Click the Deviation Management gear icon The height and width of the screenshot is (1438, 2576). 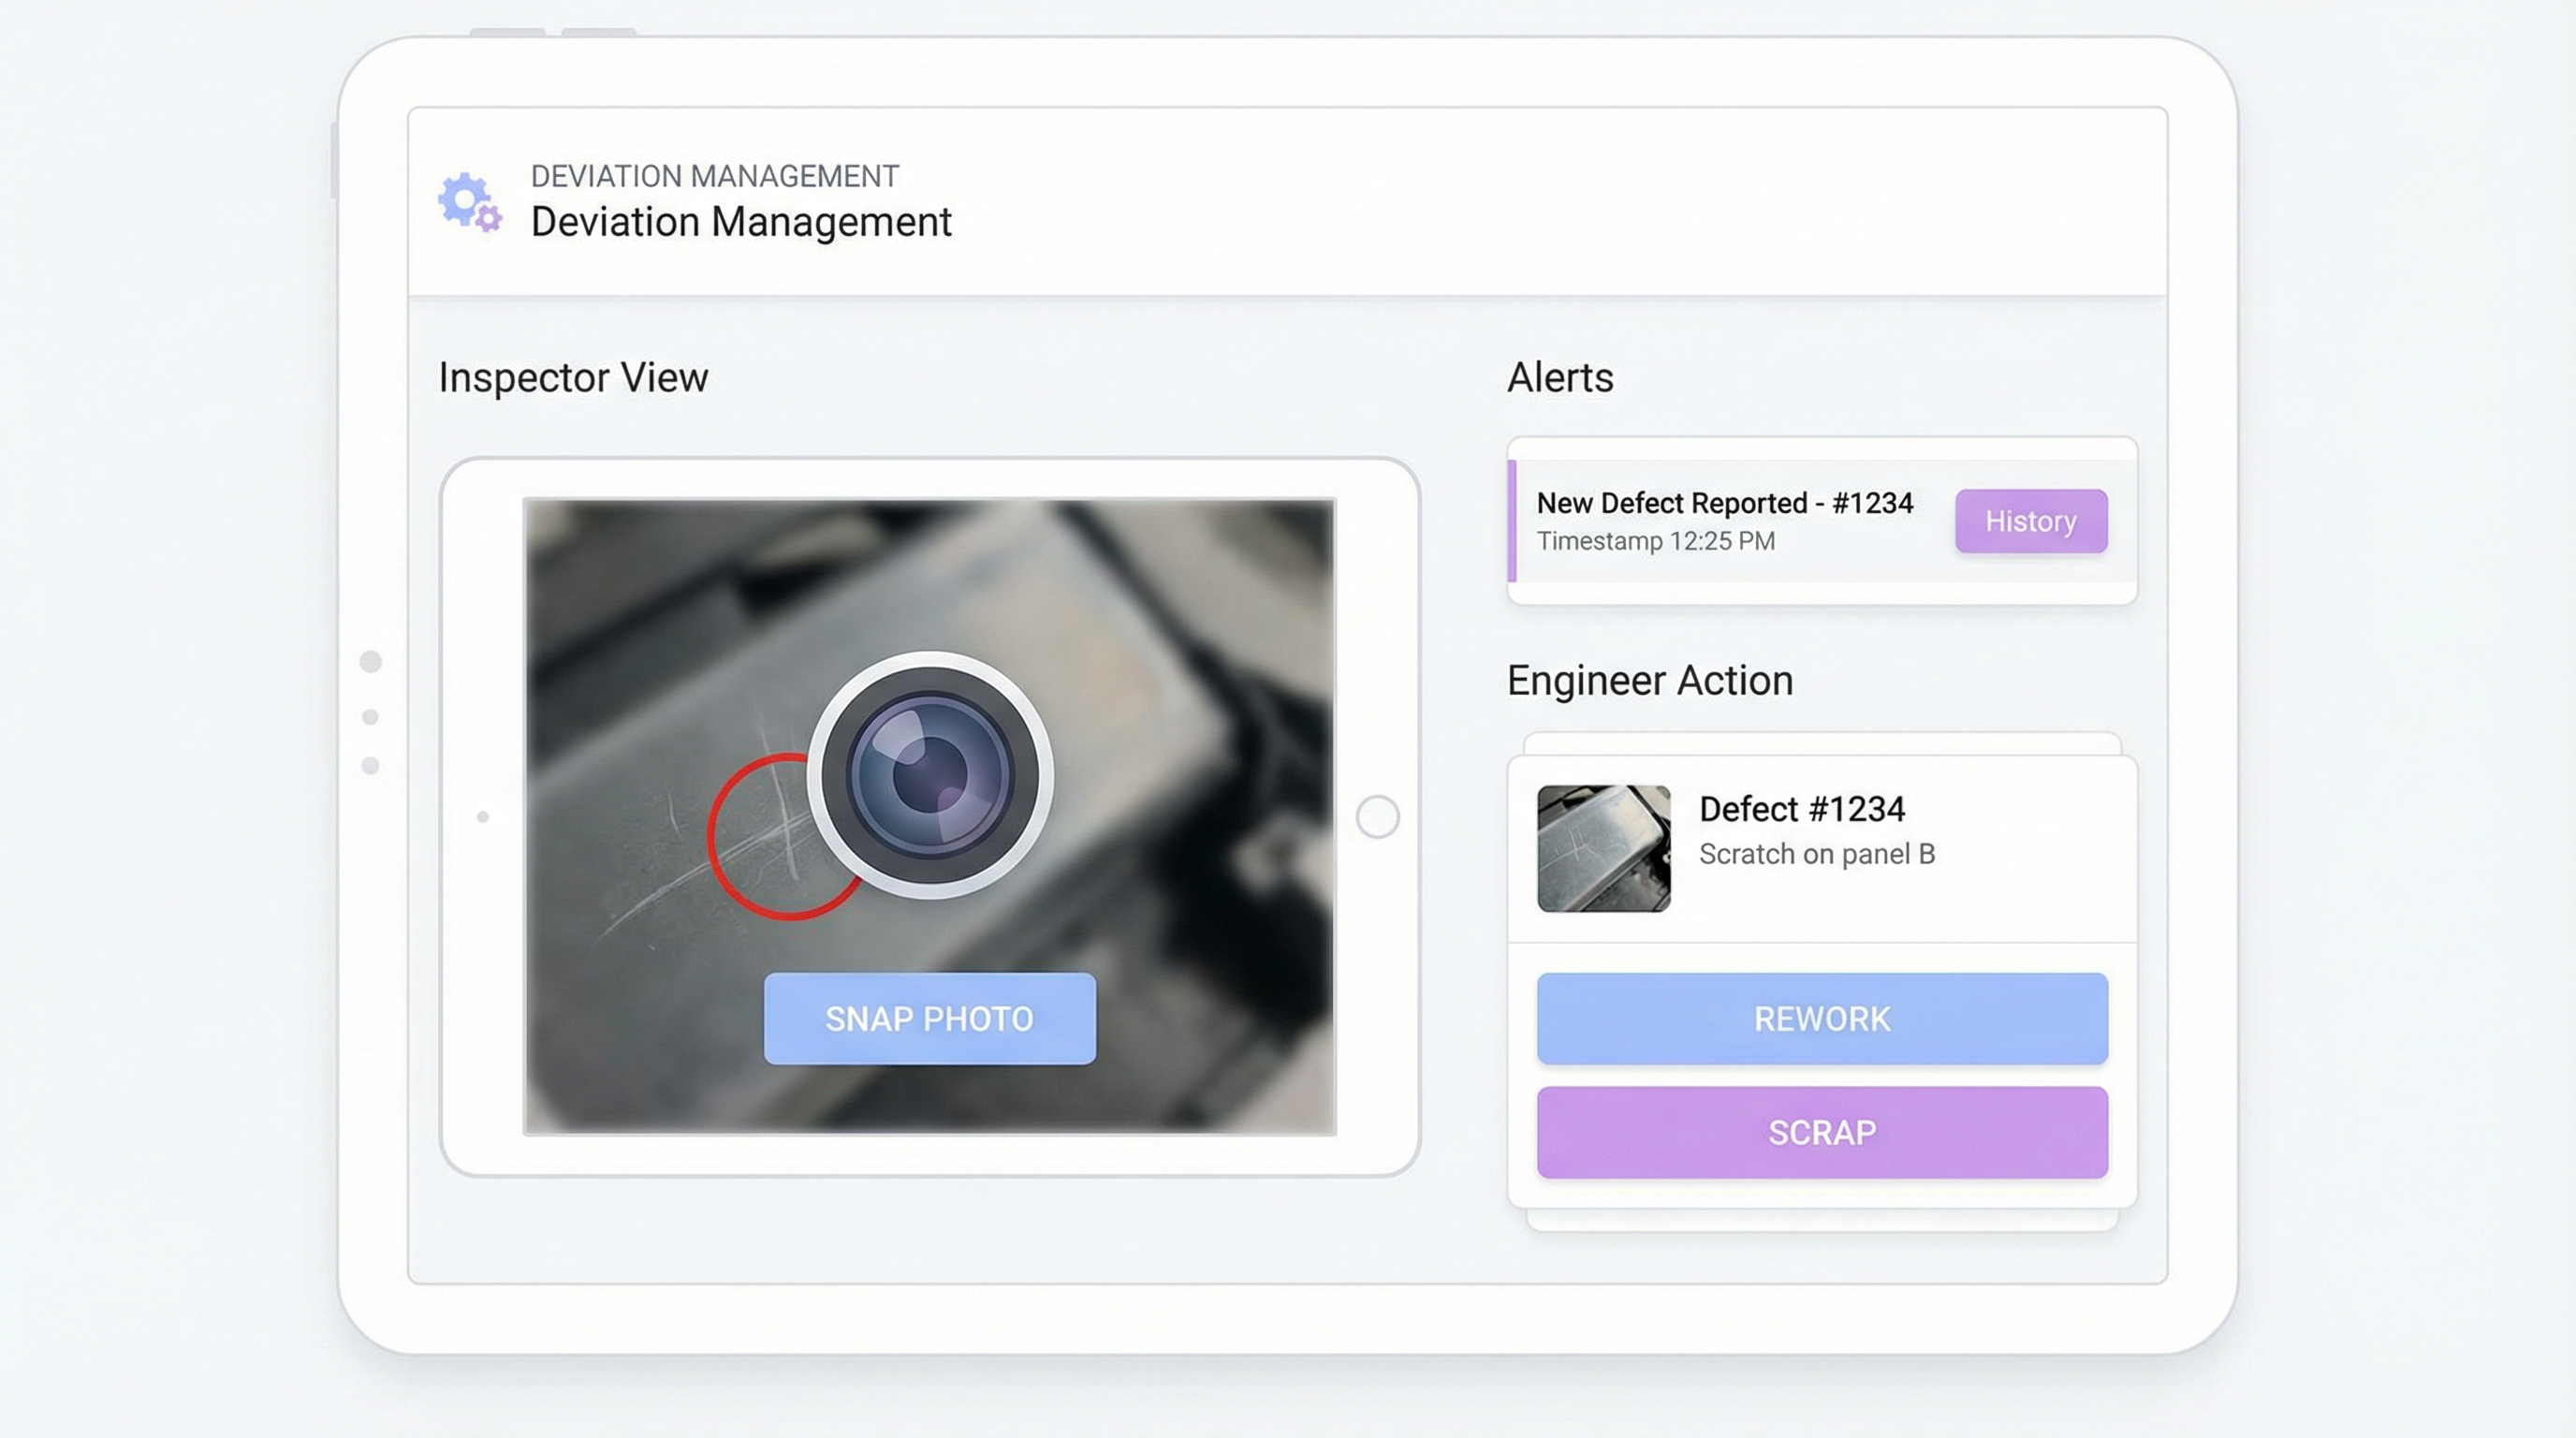(466, 199)
